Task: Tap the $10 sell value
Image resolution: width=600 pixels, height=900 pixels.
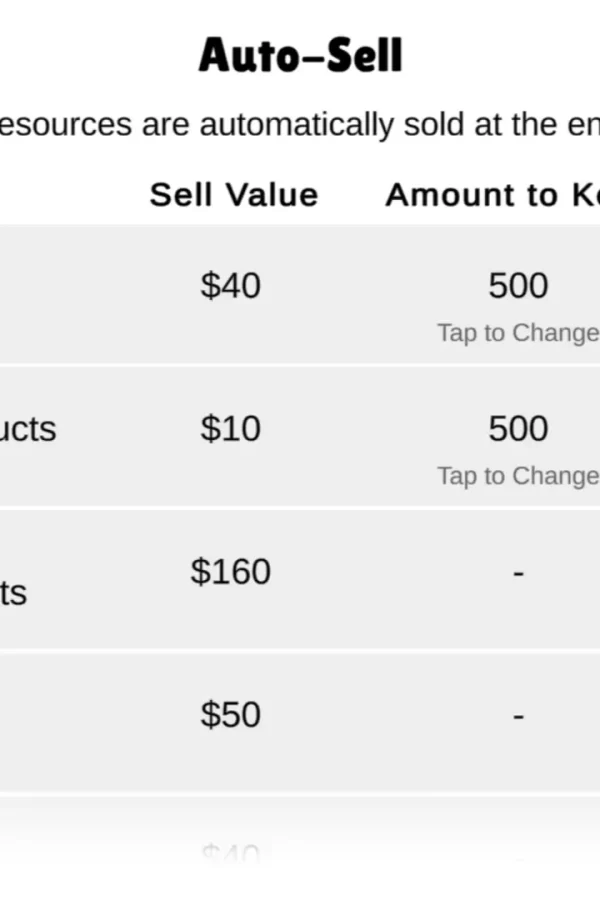Action: click(x=230, y=429)
